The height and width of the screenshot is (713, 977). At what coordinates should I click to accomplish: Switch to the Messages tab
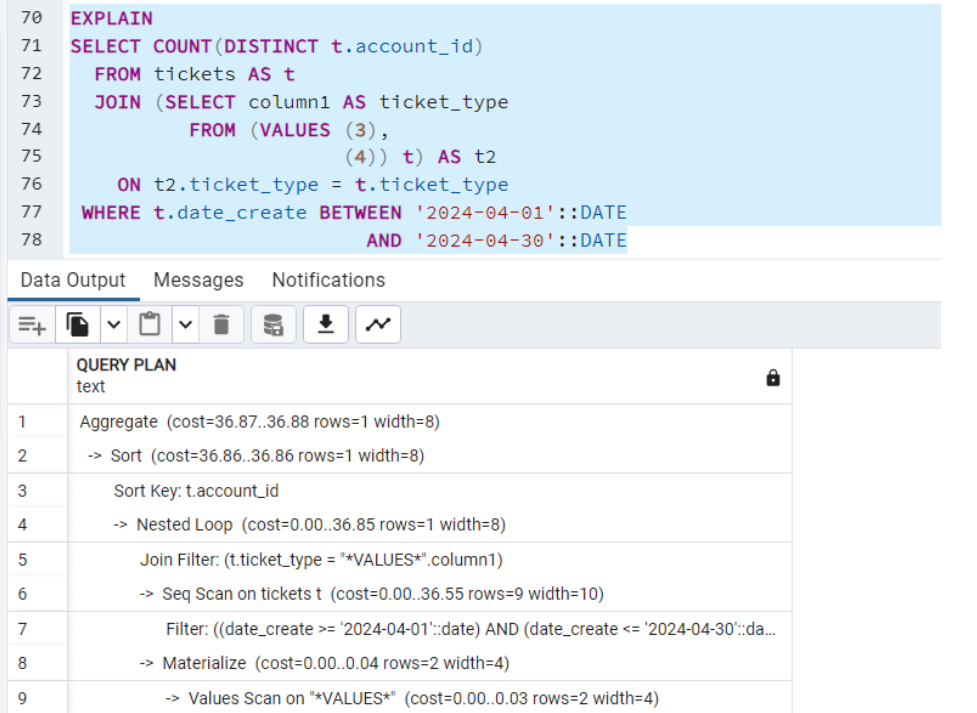pyautogui.click(x=199, y=280)
